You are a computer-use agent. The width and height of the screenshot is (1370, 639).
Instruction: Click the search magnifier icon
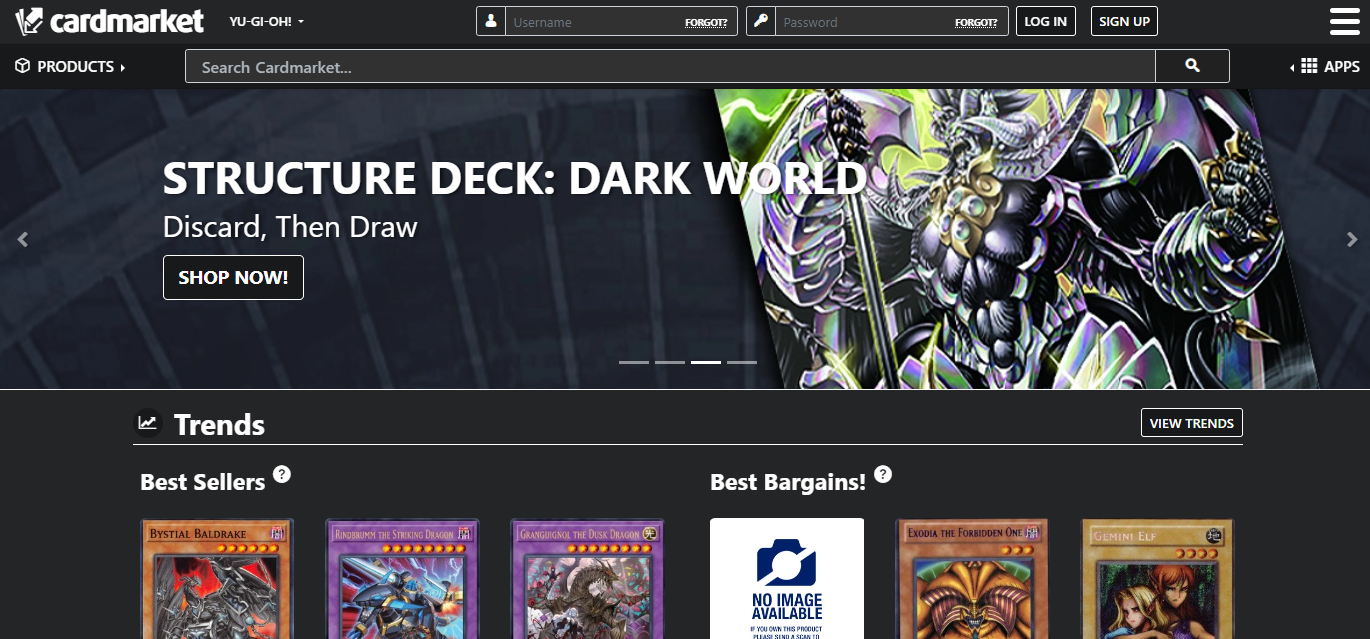point(1192,66)
